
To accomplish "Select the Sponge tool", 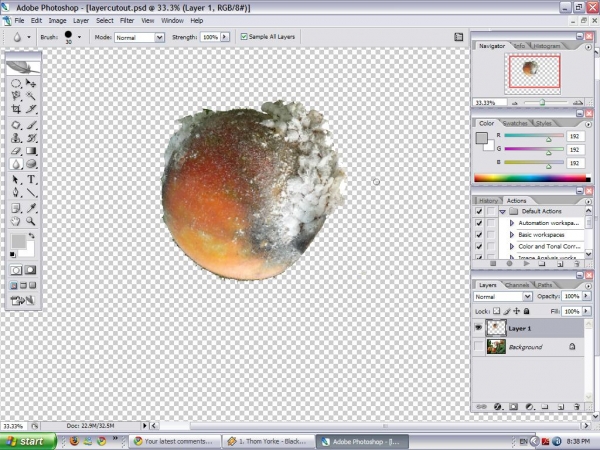I will [x=31, y=164].
